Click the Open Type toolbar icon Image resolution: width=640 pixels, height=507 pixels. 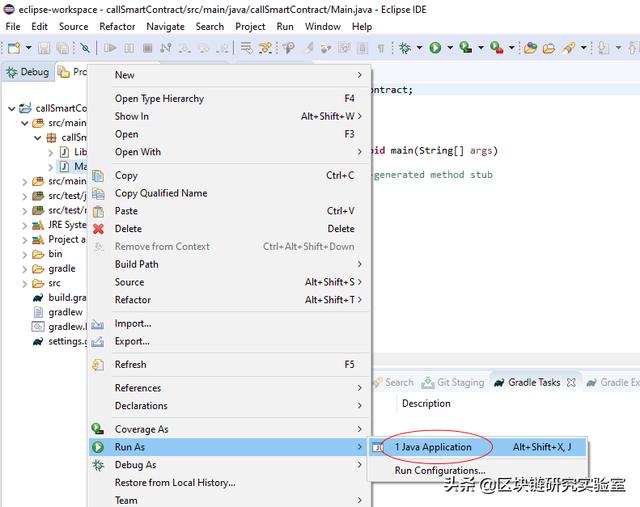point(531,48)
